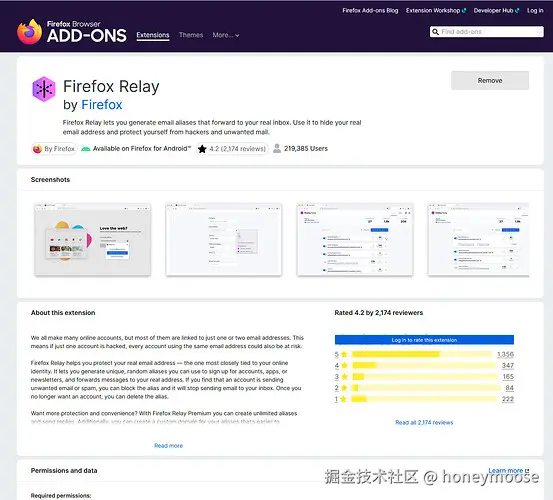Open the 165 three-star reviews count
The height and width of the screenshot is (500, 553).
point(508,377)
